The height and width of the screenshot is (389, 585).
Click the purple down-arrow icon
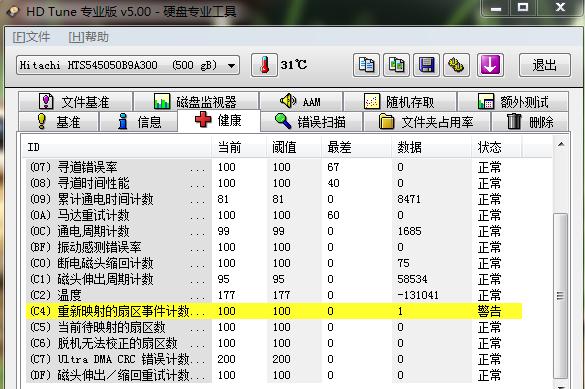tap(490, 65)
